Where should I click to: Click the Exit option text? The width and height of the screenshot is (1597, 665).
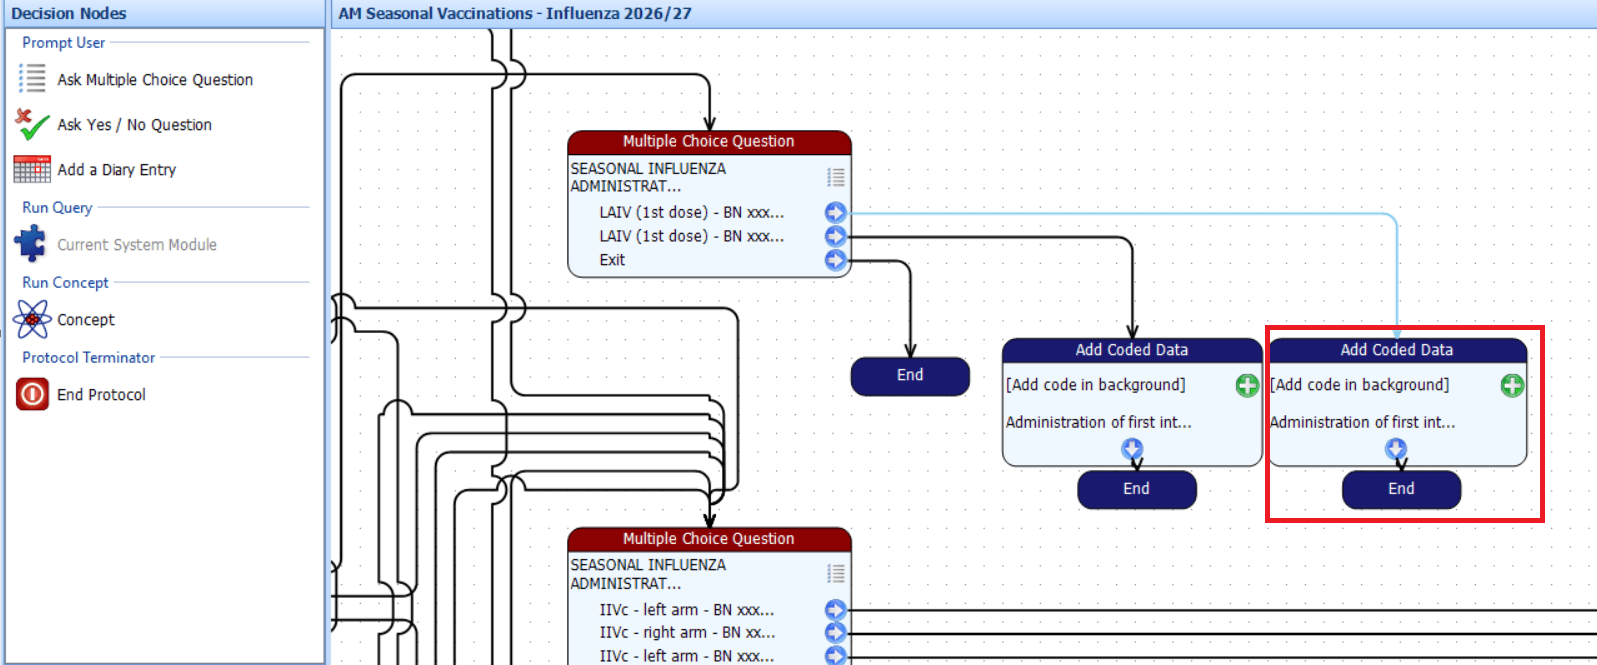612,260
